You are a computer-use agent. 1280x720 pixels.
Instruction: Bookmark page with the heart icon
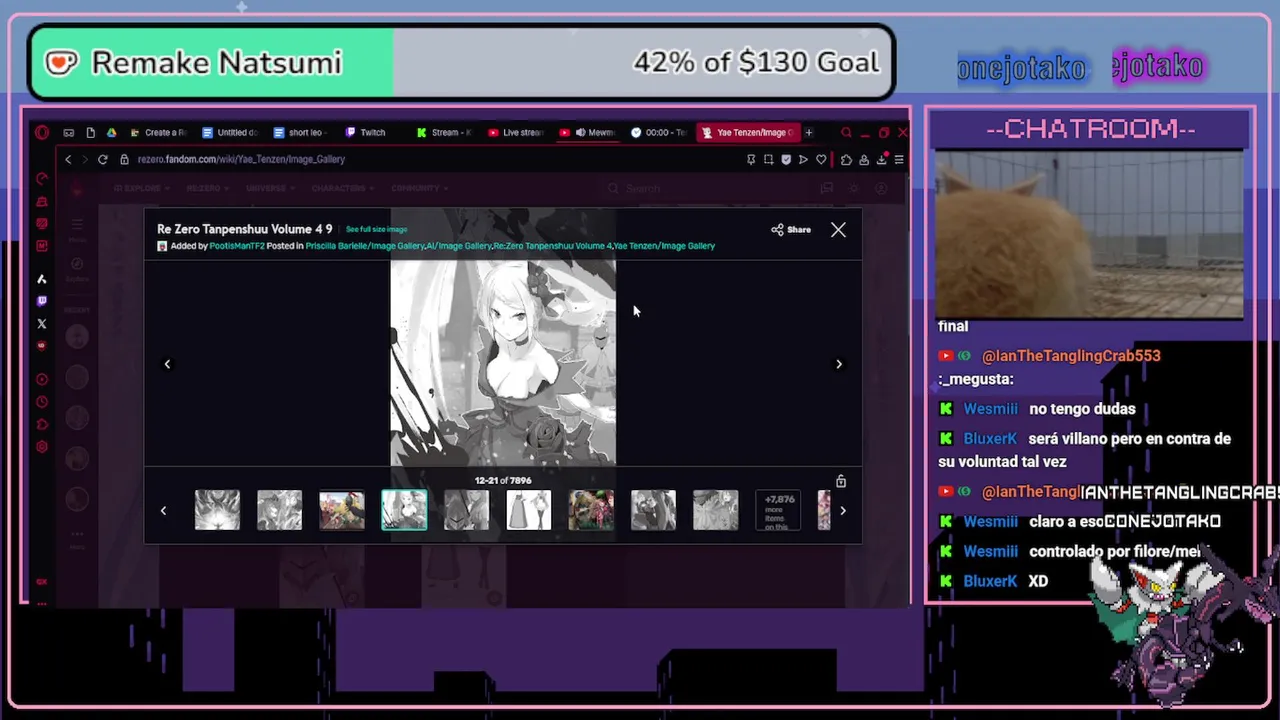(821, 159)
